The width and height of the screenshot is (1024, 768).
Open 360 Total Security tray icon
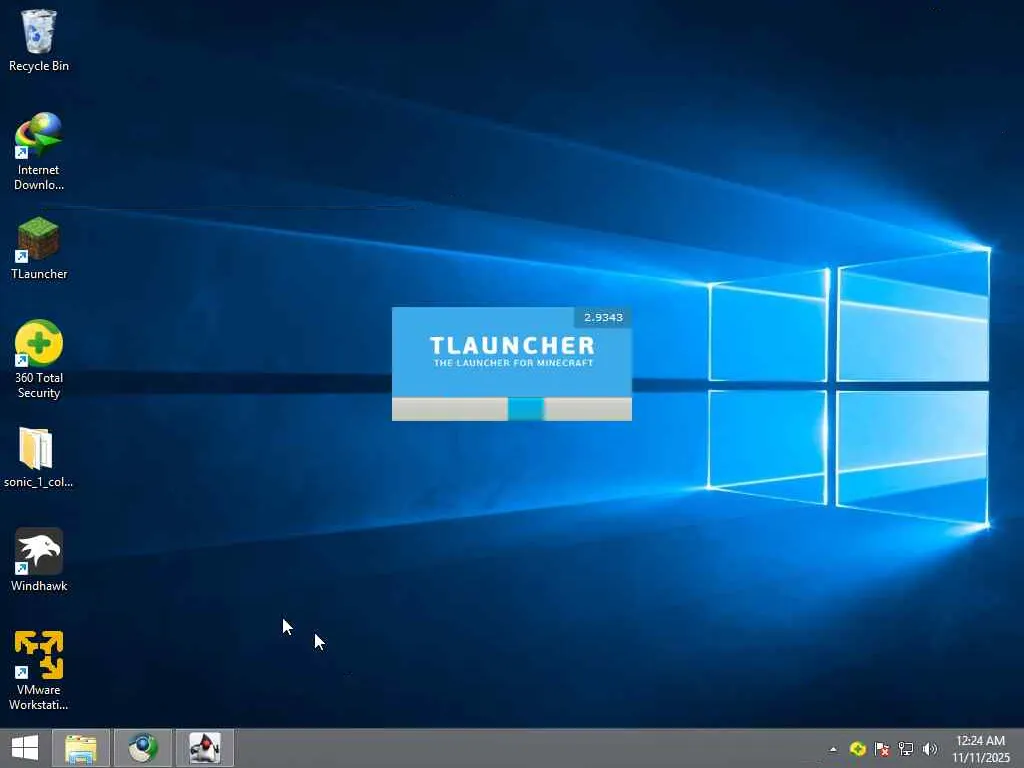(857, 749)
